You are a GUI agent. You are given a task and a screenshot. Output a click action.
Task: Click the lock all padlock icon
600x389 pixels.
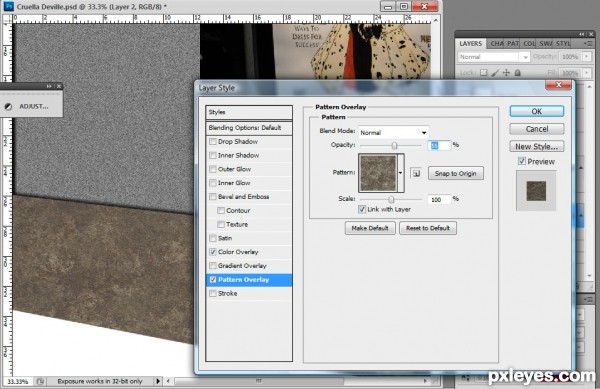coord(517,73)
